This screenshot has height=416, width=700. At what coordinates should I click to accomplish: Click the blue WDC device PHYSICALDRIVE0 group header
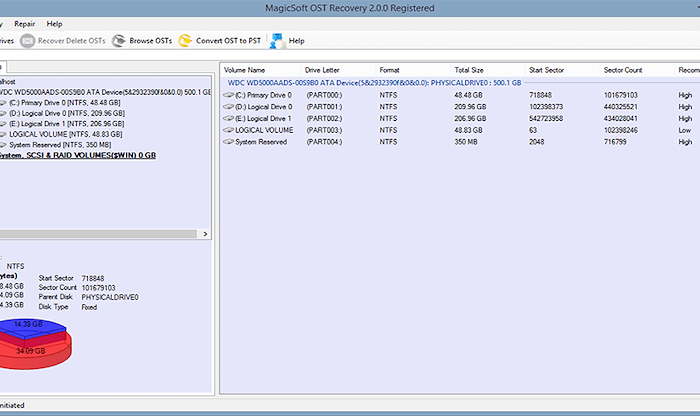[374, 83]
